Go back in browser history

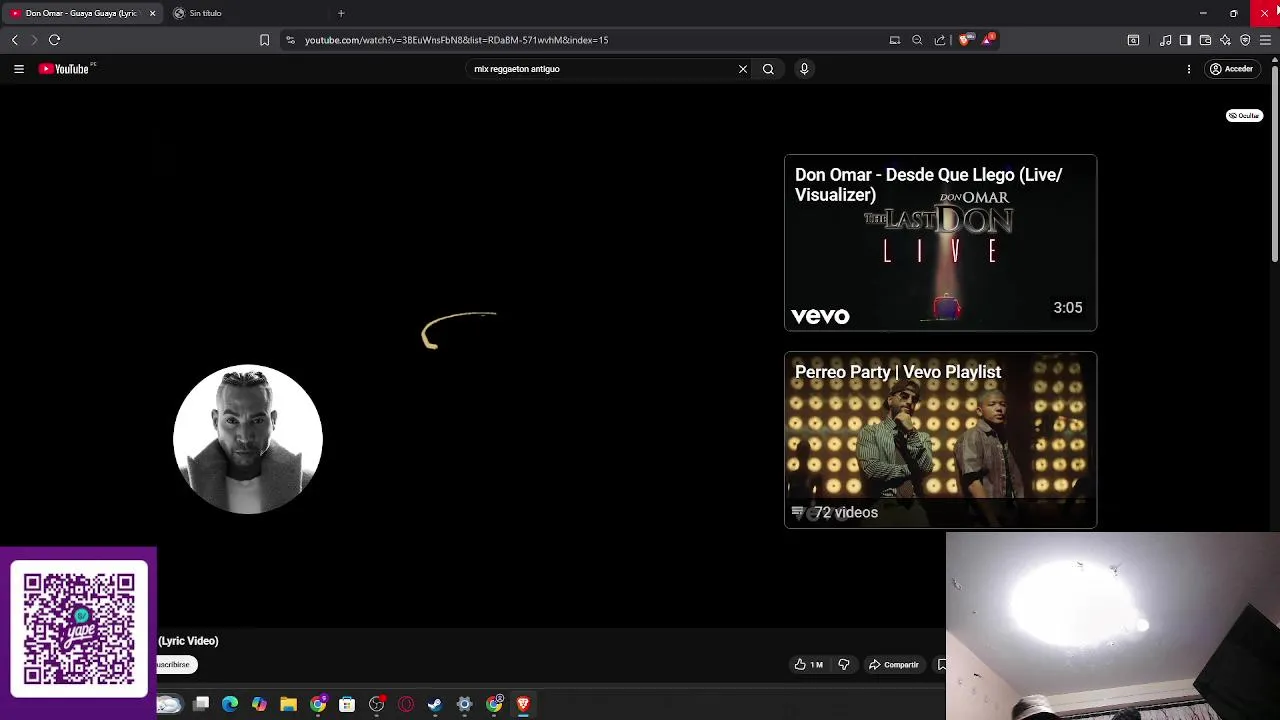click(14, 40)
